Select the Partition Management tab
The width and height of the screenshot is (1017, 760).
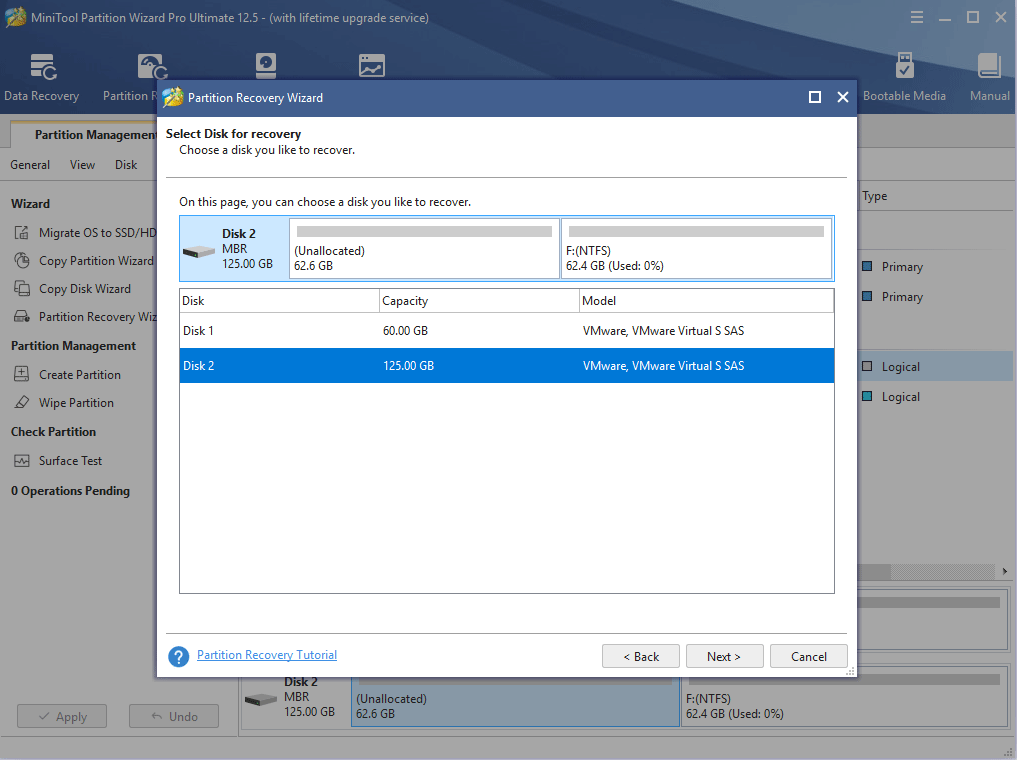click(84, 135)
